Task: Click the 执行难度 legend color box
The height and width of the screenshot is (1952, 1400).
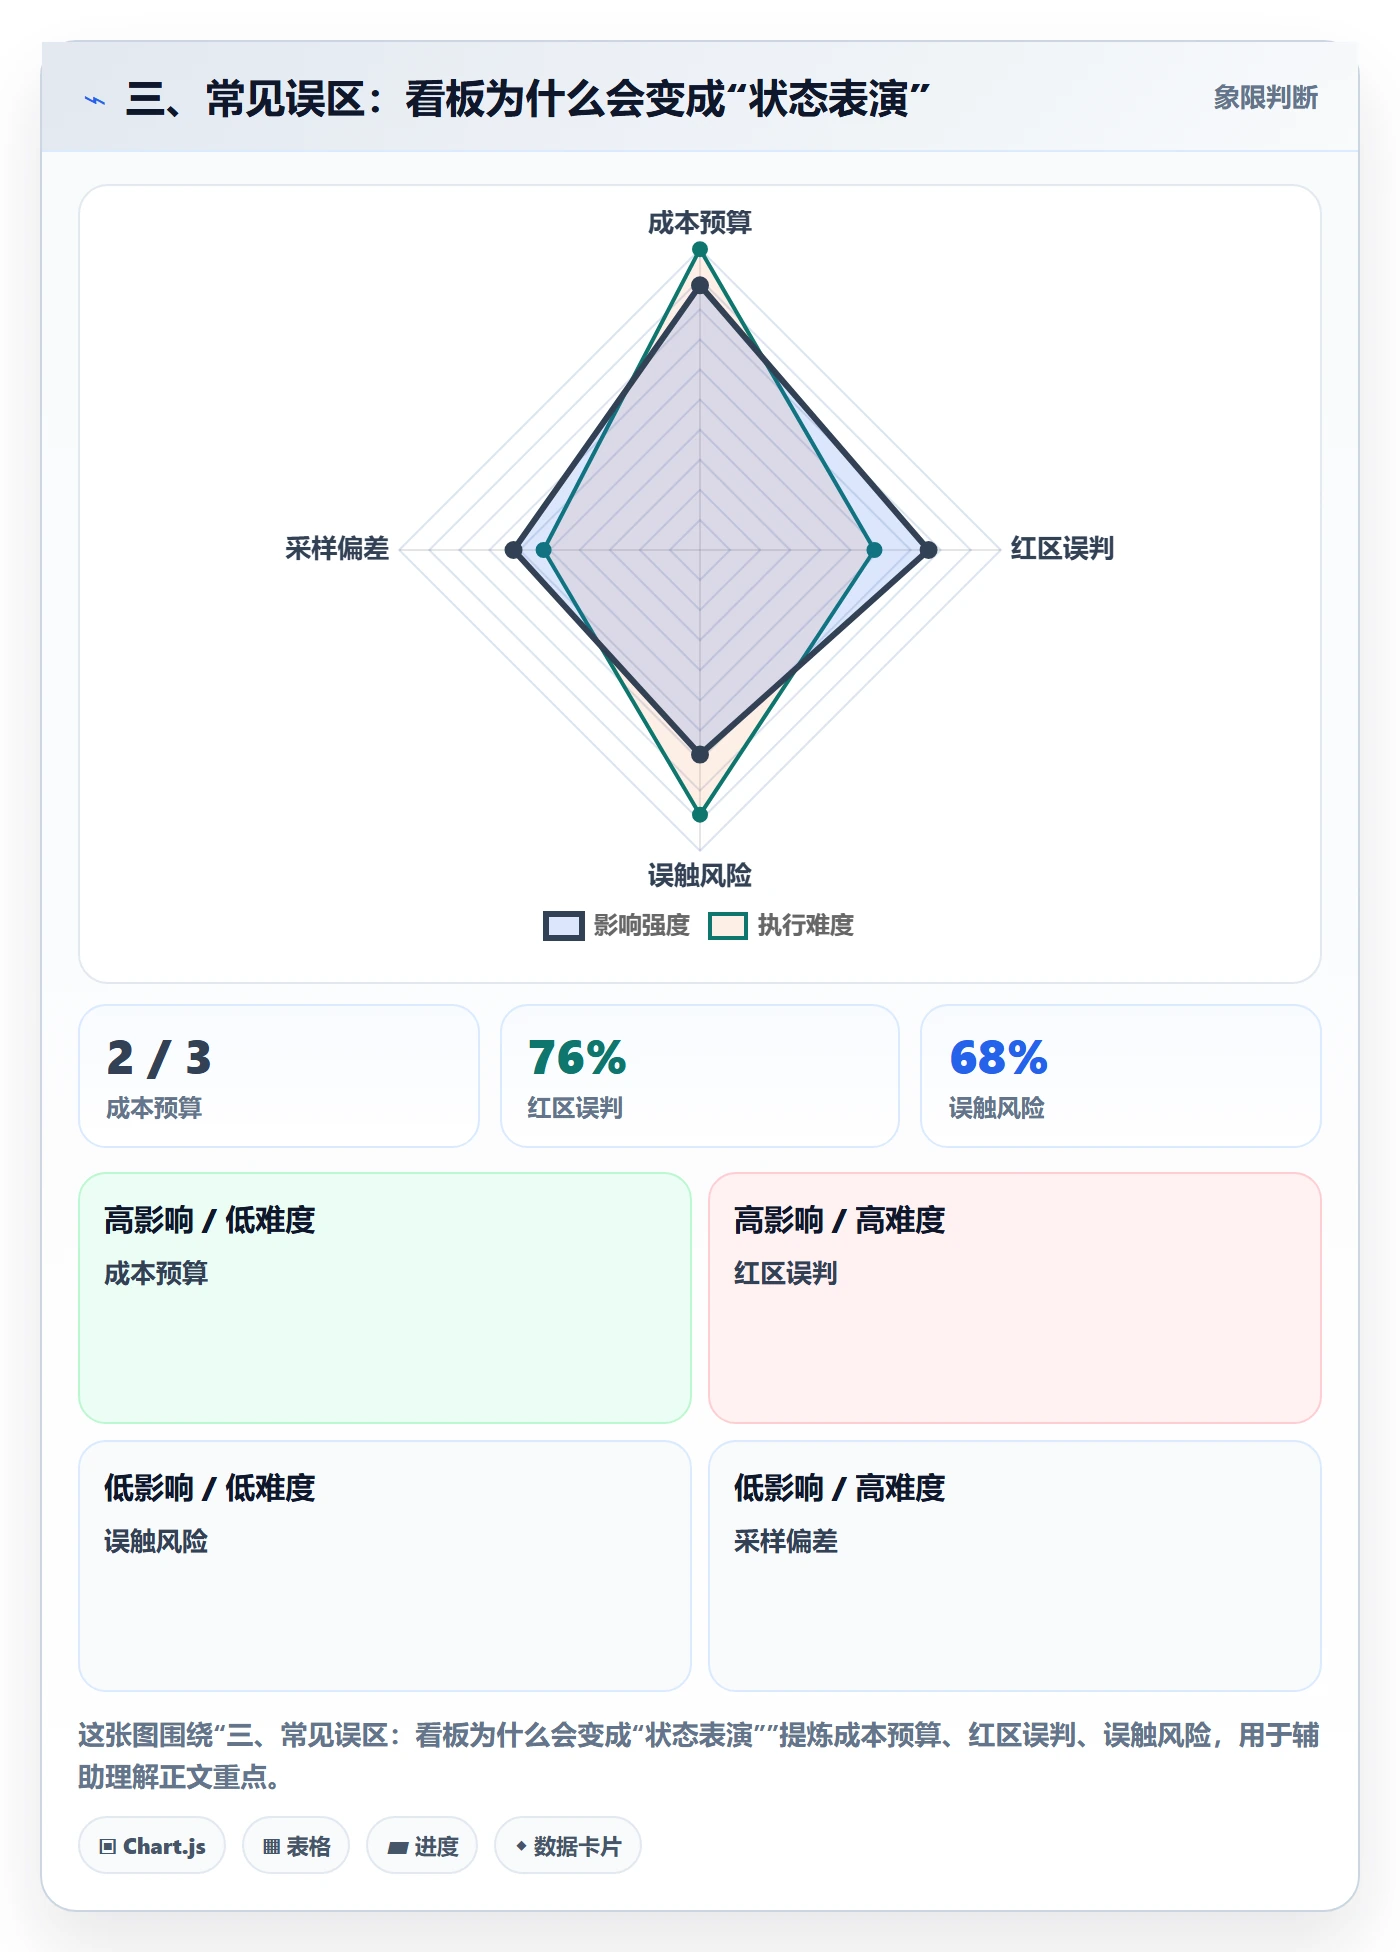Action: 728,926
